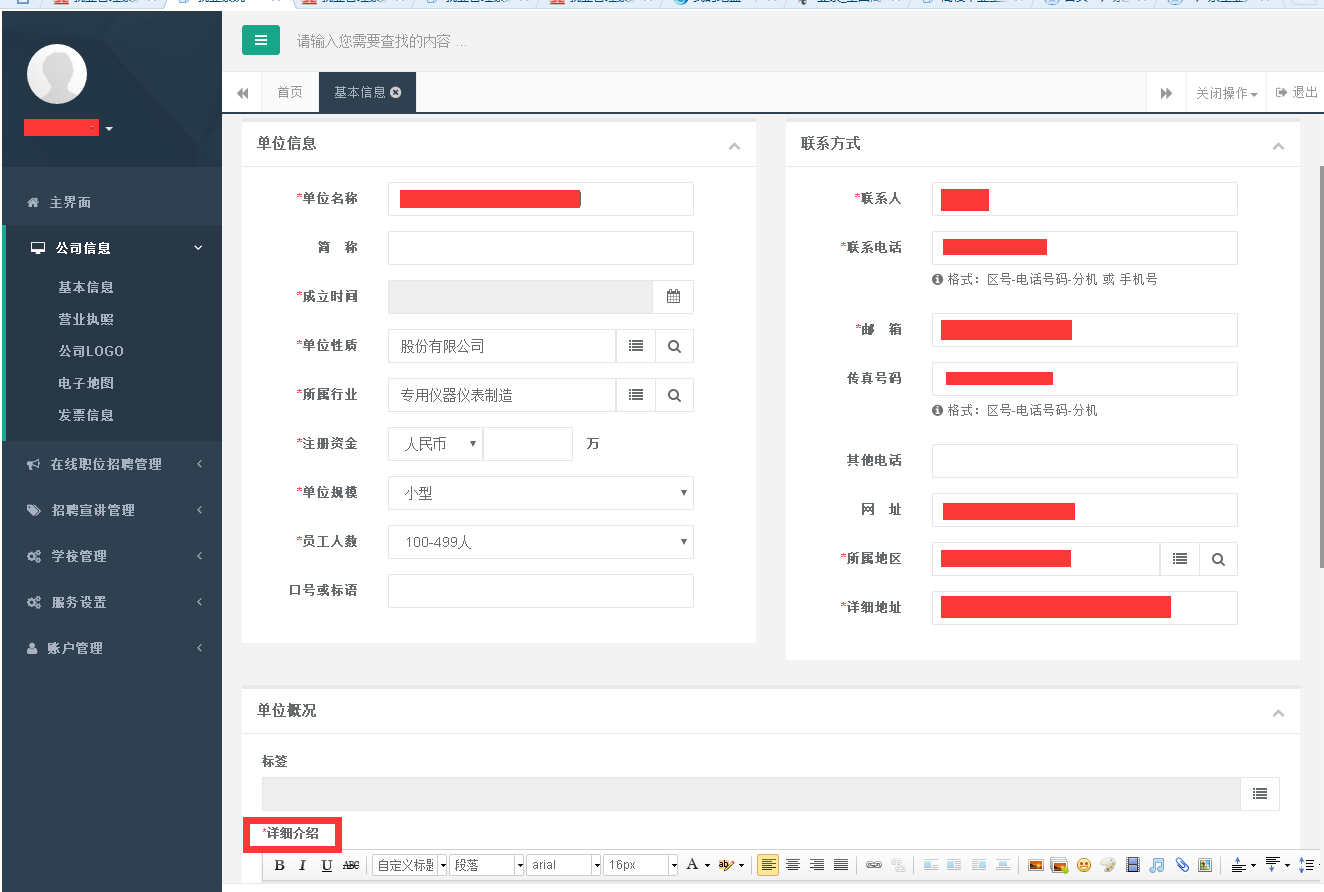This screenshot has width=1324, height=892.
Task: Select the 基本信息 tab
Action: 360,92
